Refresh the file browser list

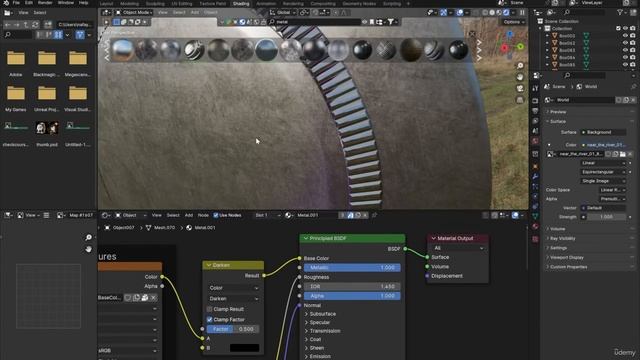coord(35,25)
